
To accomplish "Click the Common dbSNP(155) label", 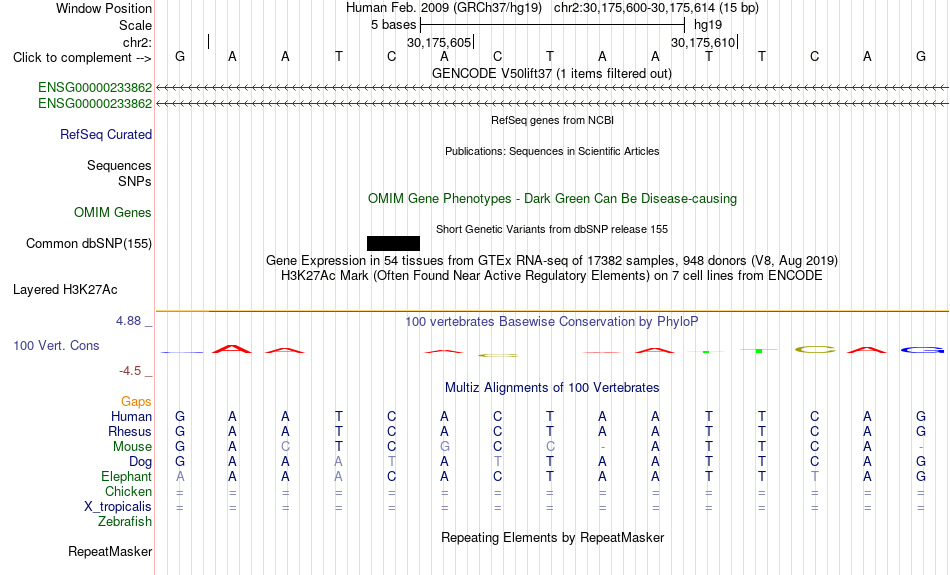I will (x=89, y=244).
